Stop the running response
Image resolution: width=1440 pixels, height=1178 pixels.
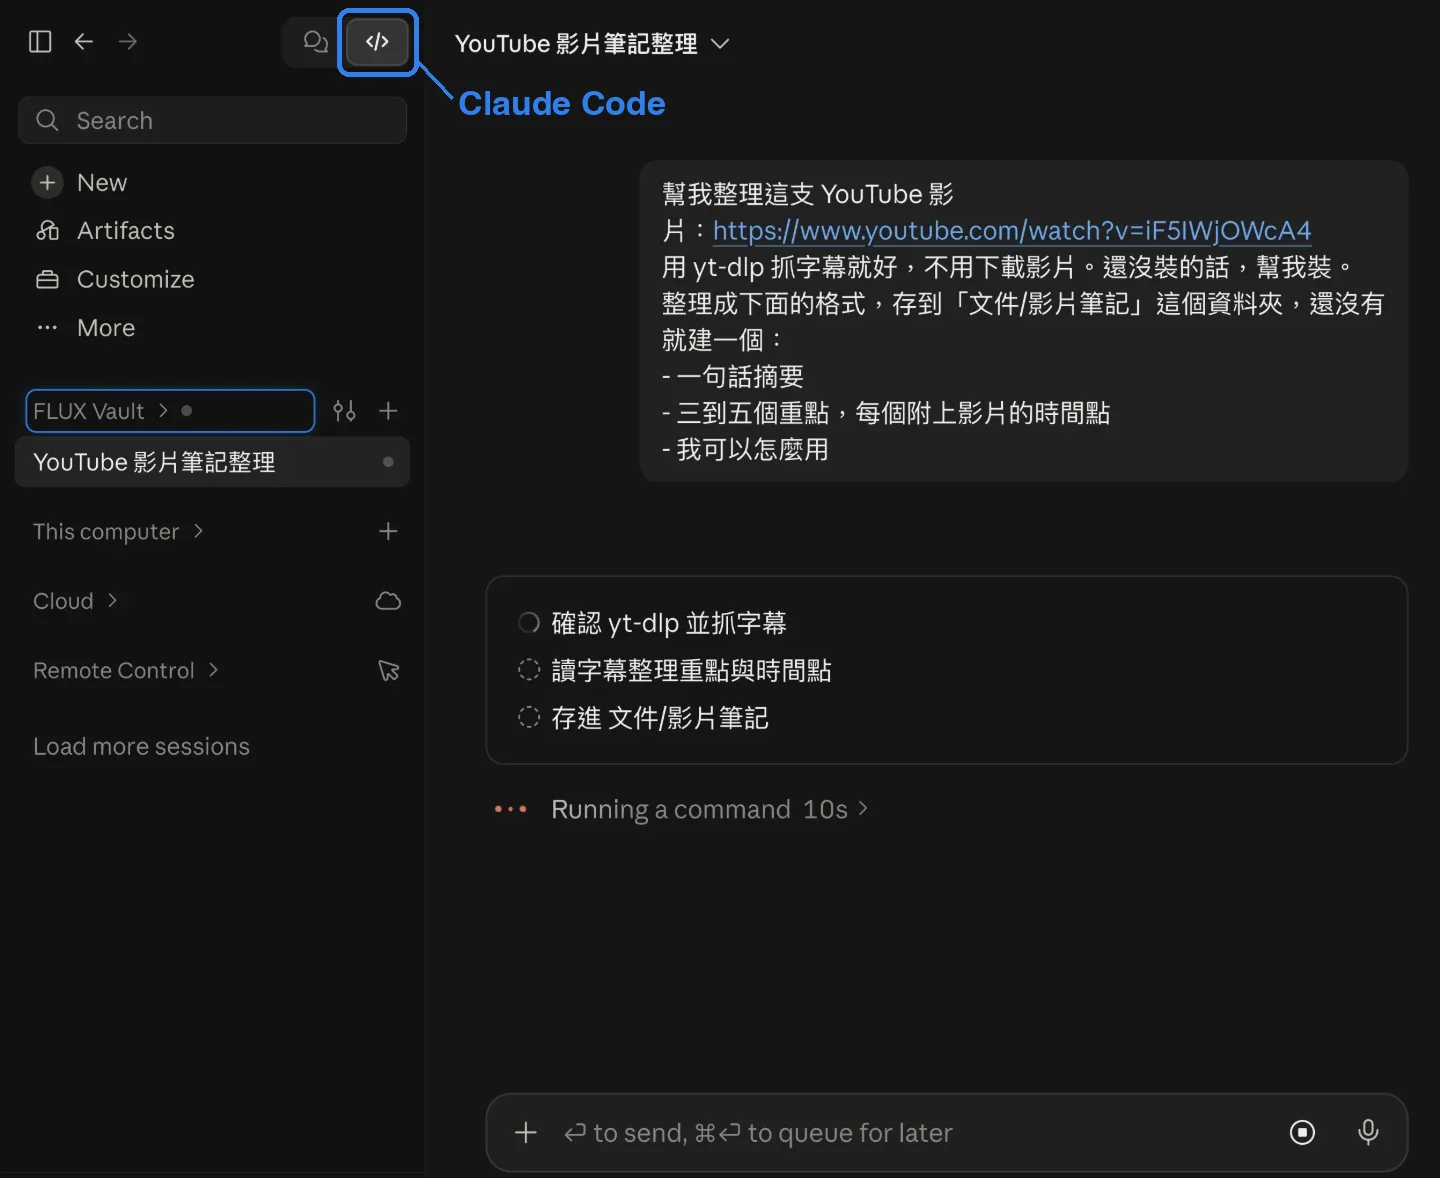click(x=1302, y=1133)
